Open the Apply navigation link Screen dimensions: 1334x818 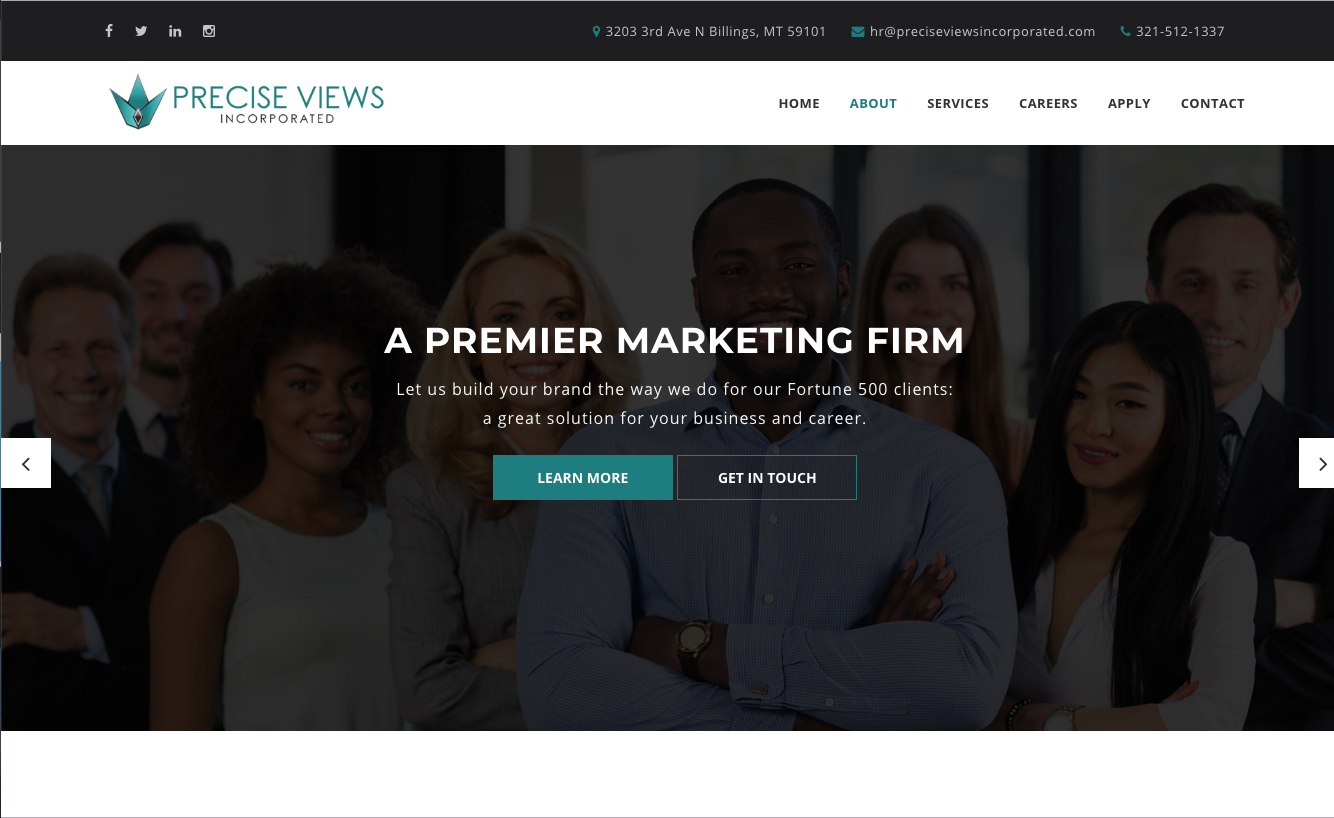click(x=1129, y=103)
